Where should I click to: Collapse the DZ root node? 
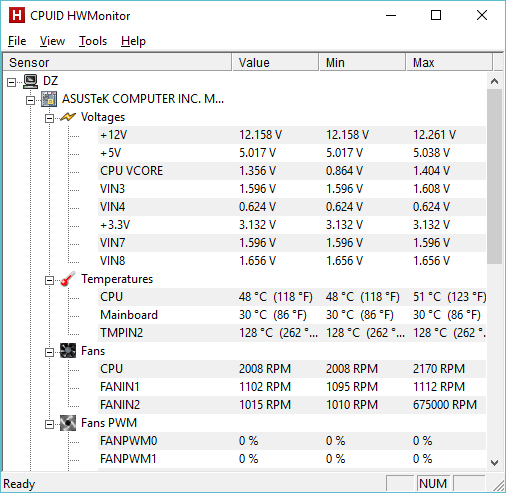(x=11, y=82)
